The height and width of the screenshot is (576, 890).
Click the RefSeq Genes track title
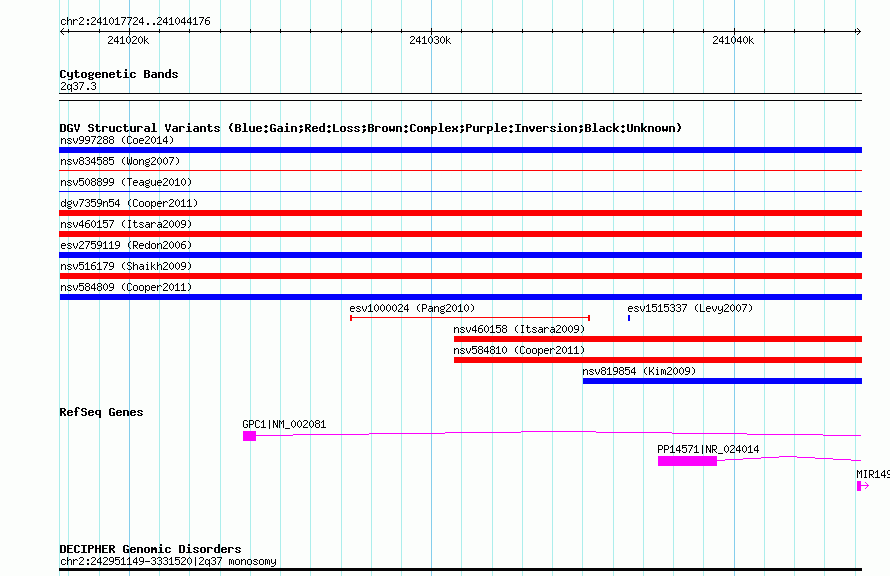[101, 412]
